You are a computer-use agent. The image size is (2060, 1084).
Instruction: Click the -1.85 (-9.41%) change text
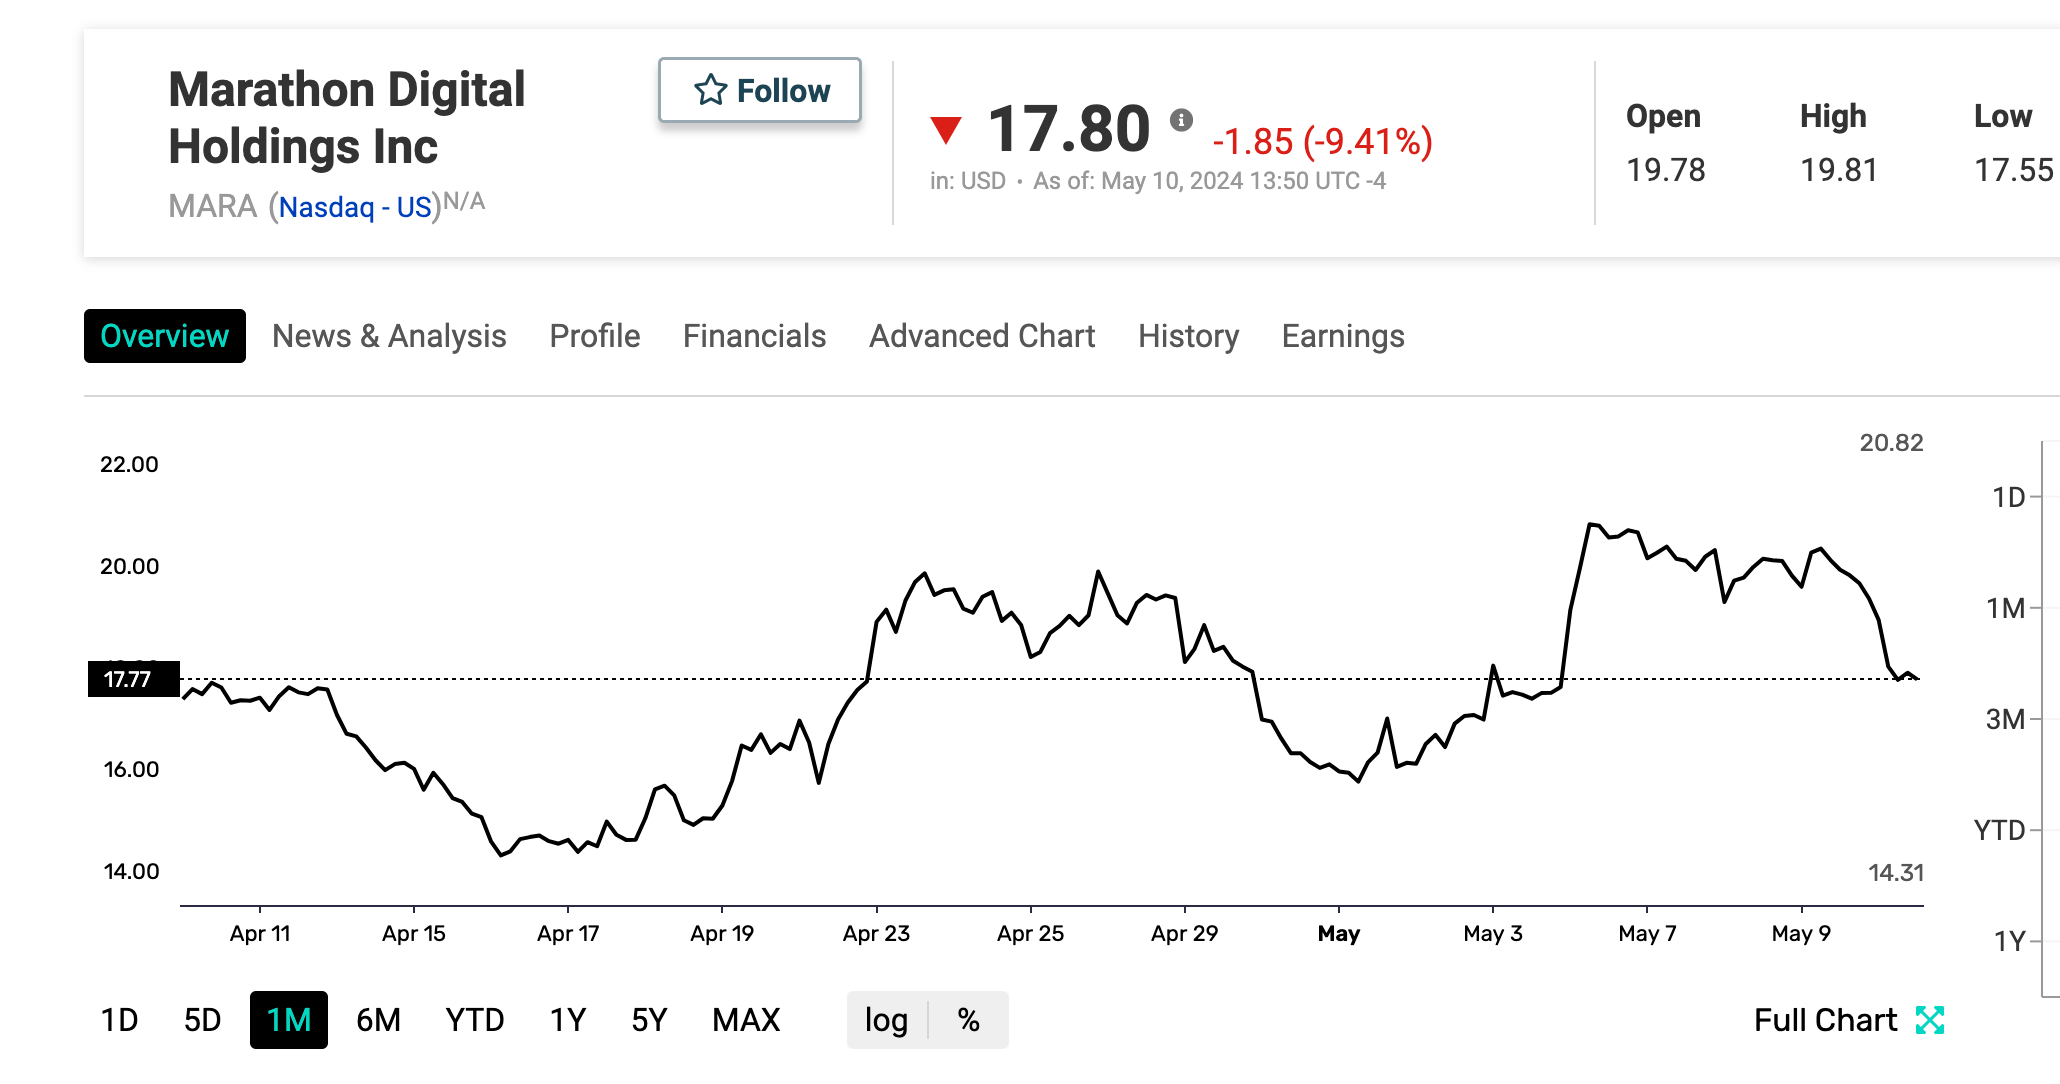tap(1322, 142)
